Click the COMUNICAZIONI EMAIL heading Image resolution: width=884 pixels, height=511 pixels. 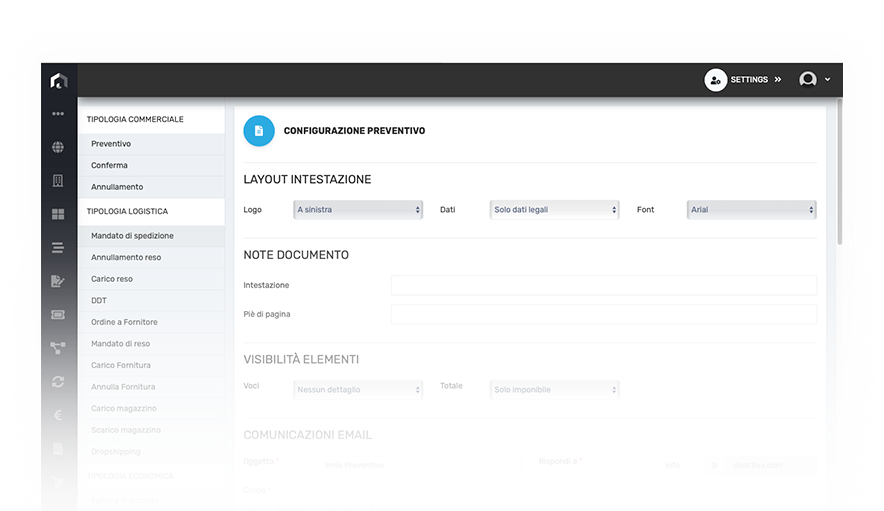[308, 435]
